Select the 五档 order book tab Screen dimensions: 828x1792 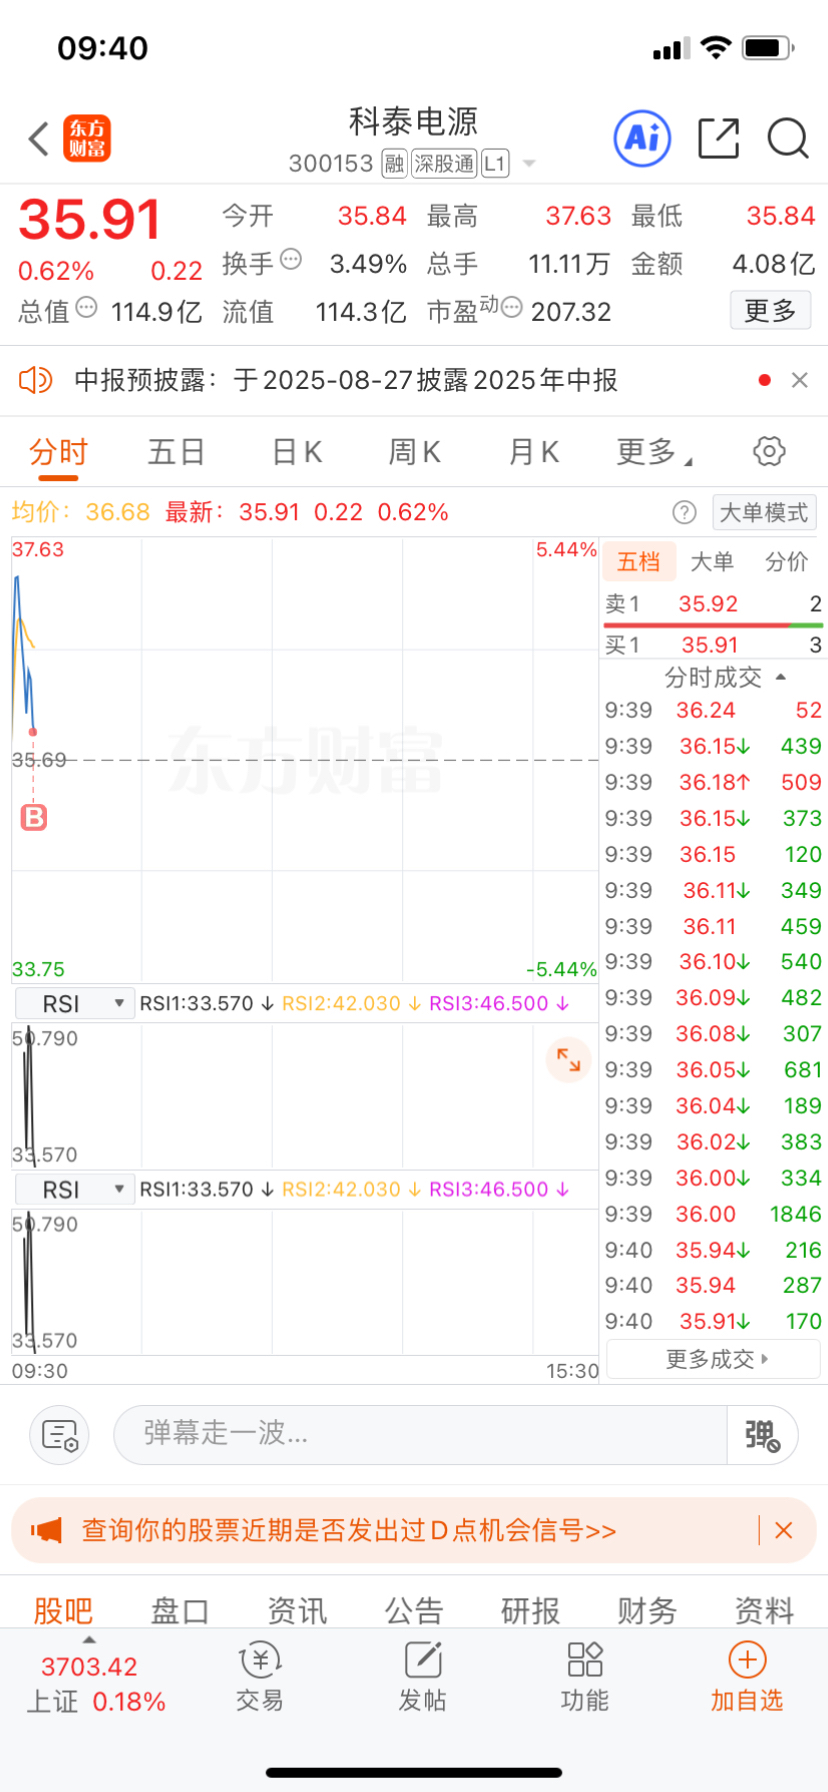pos(639,562)
